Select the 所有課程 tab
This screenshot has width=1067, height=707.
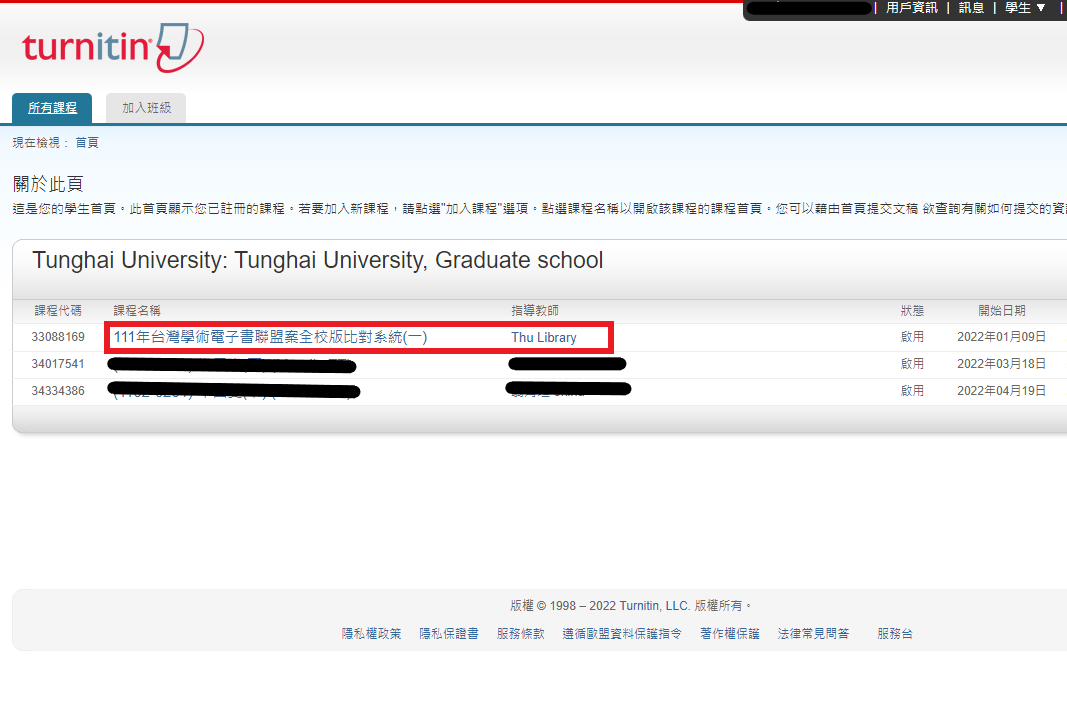coord(51,107)
